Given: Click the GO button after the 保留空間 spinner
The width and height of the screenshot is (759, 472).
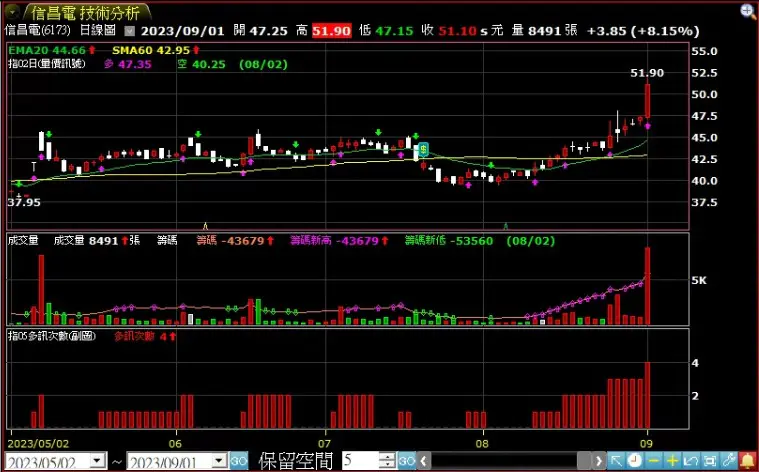Looking at the screenshot, I should point(407,460).
